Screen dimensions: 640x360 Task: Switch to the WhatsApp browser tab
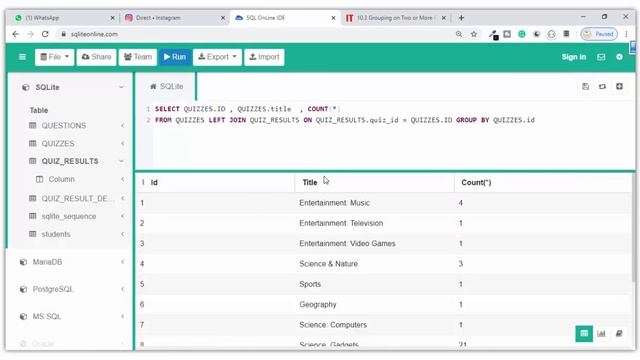(63, 18)
